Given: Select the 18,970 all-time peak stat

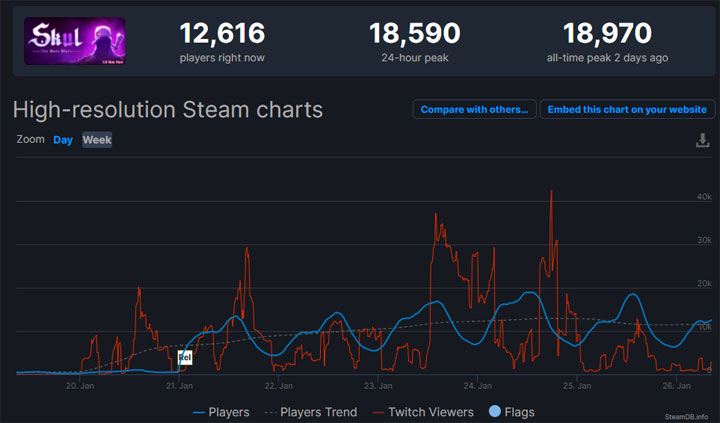Looking at the screenshot, I should coord(607,40).
